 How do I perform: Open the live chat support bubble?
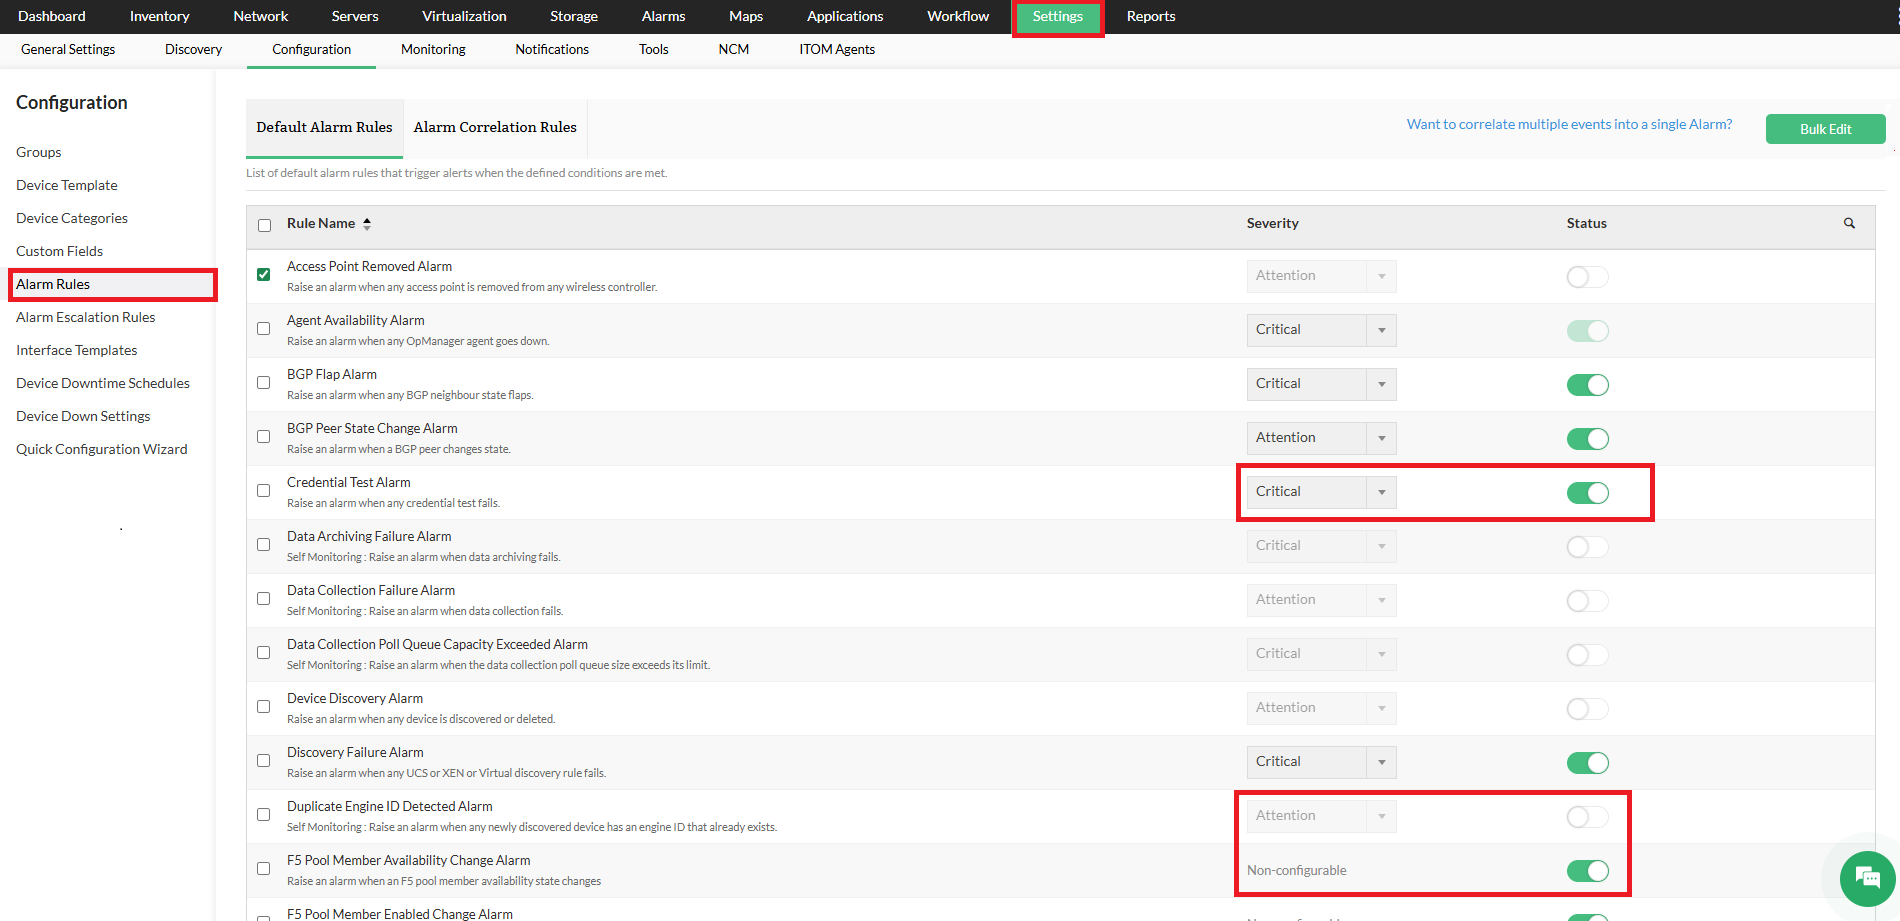point(1866,878)
